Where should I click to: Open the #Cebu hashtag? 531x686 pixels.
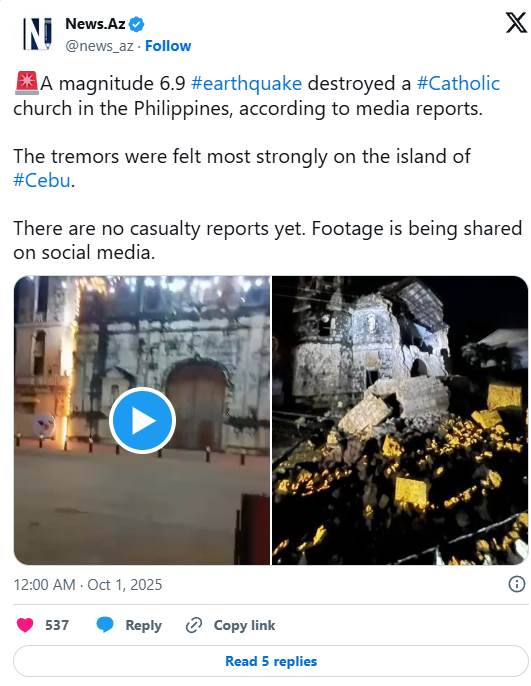coord(42,180)
